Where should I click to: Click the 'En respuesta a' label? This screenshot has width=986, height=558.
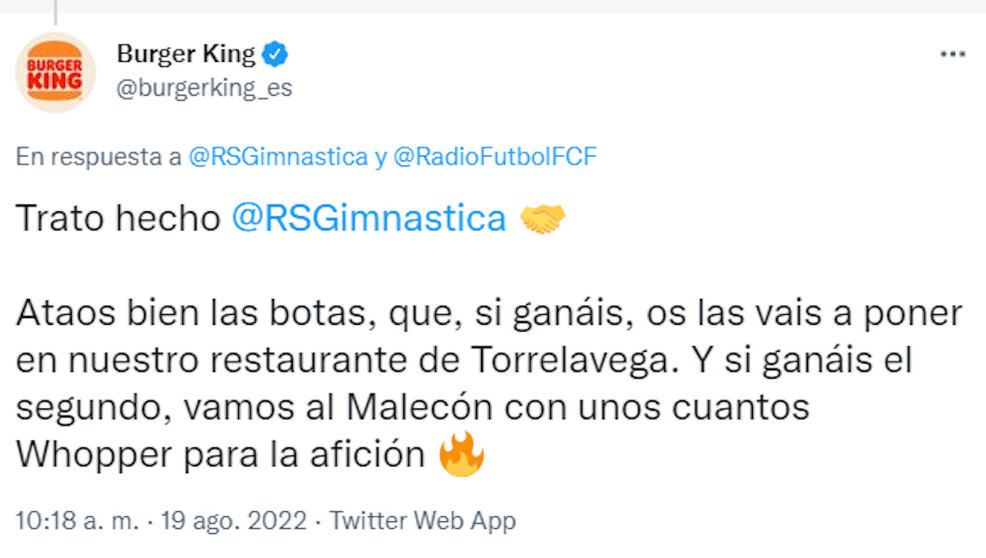98,157
